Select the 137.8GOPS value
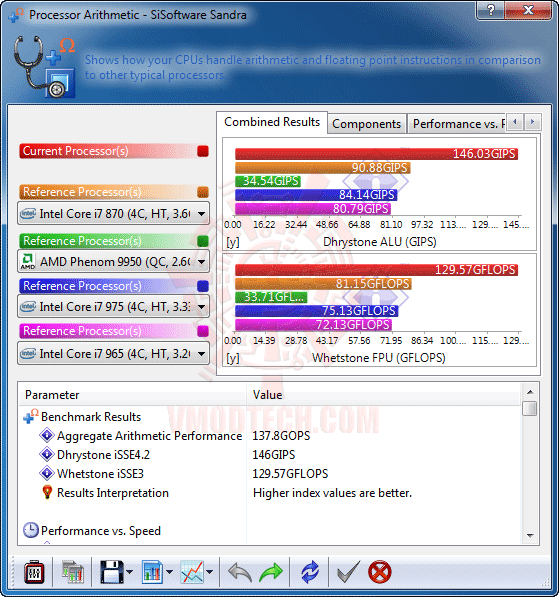Viewport: 559px width, 597px height. (281, 436)
